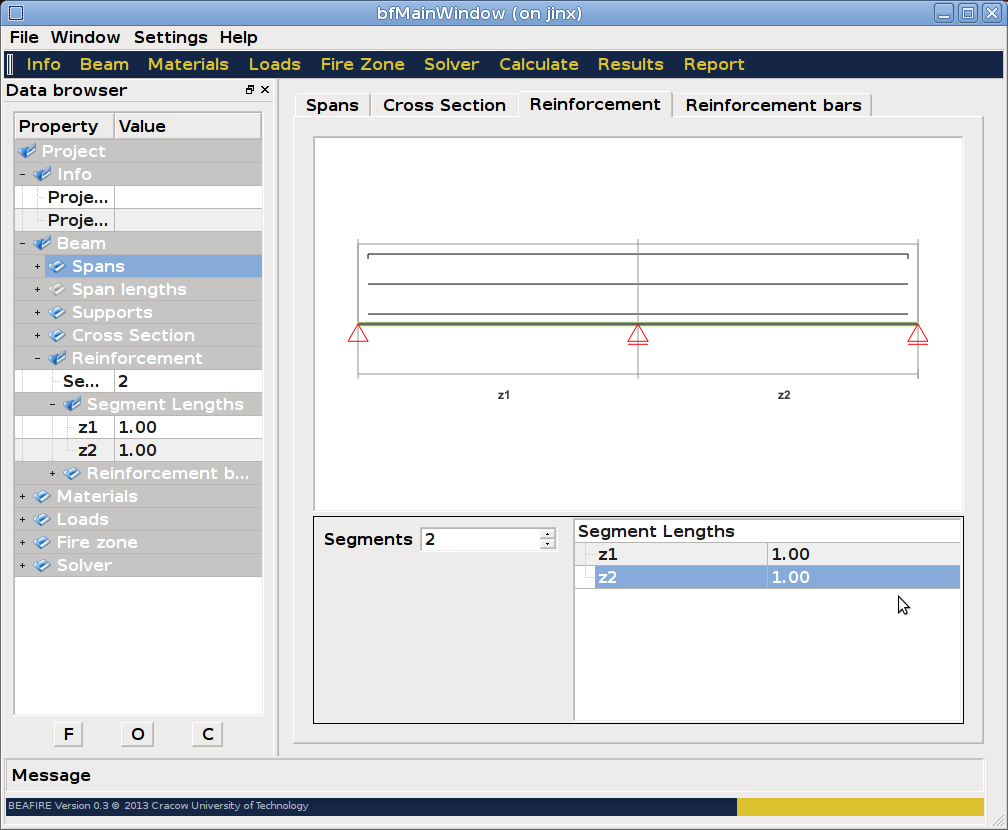Expand the Span lengths tree node
The image size is (1008, 830).
coord(38,290)
